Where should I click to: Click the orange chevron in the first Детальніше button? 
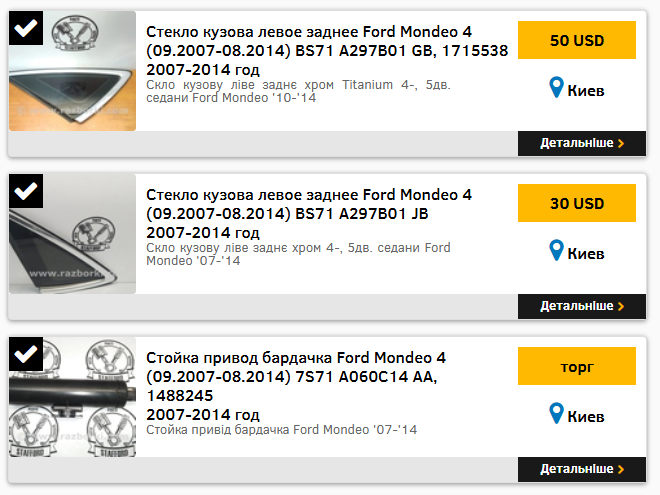click(621, 144)
